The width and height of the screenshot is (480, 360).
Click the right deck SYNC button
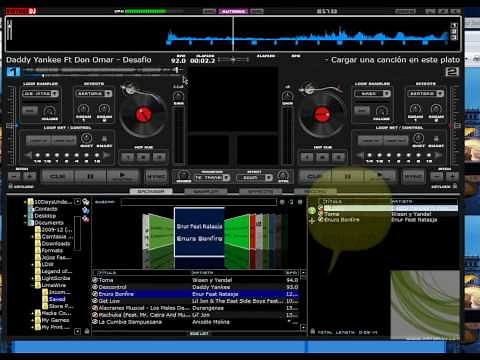[x=413, y=176]
